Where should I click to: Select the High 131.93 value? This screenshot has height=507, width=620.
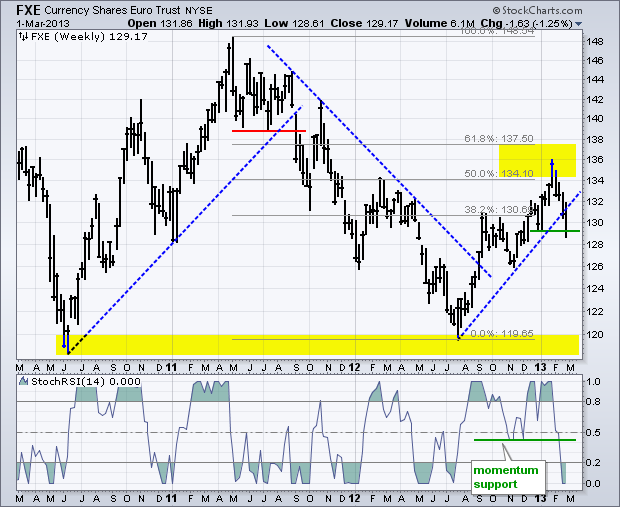coord(228,23)
